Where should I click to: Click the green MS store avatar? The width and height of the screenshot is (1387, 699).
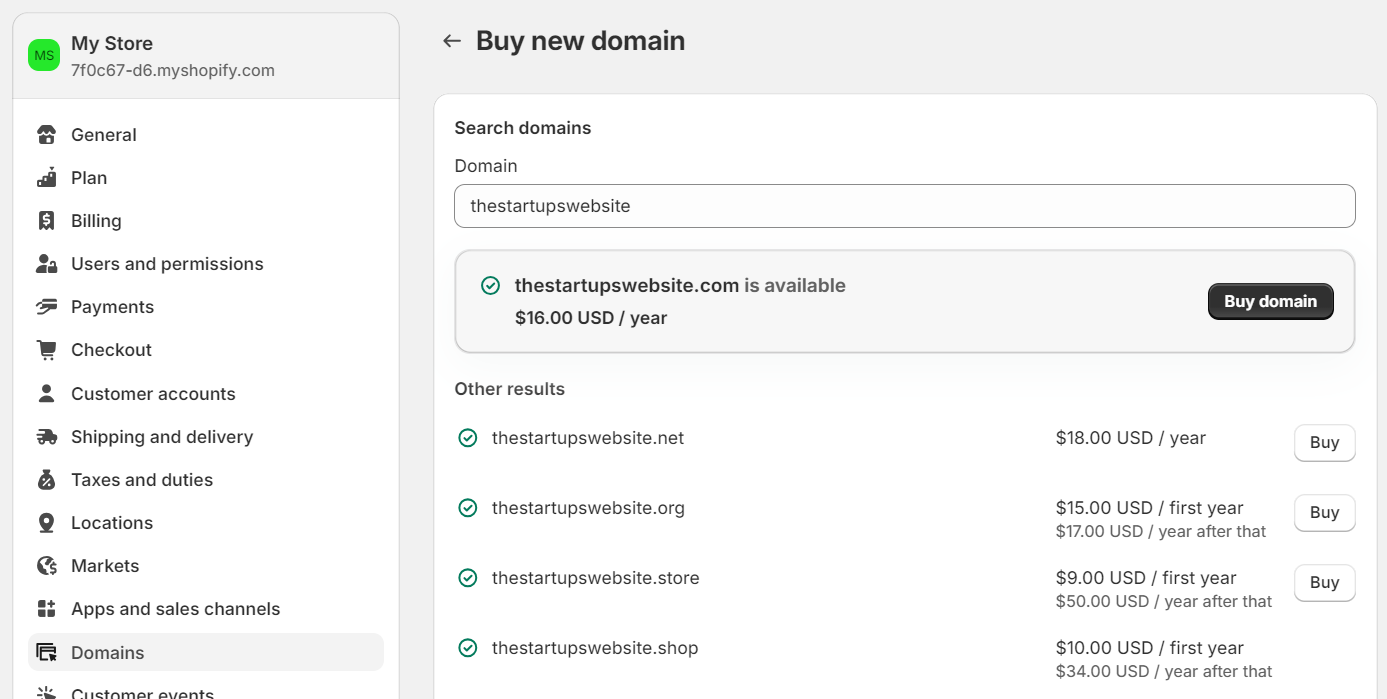(x=43, y=55)
